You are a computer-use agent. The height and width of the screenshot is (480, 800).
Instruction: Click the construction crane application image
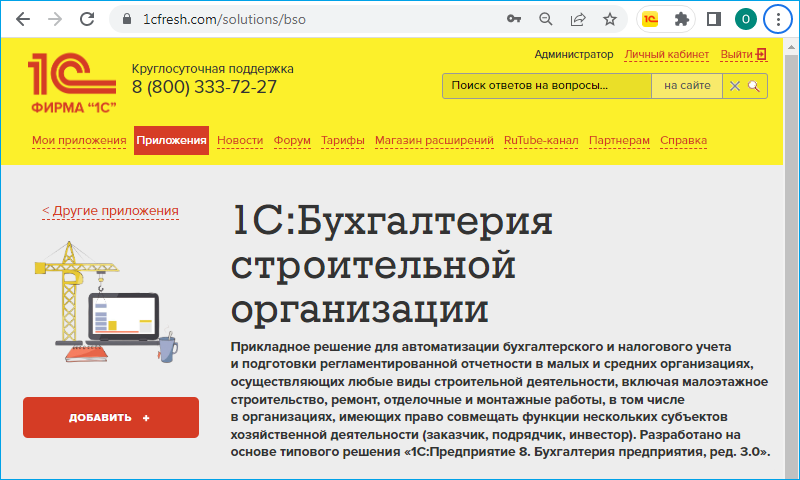107,302
